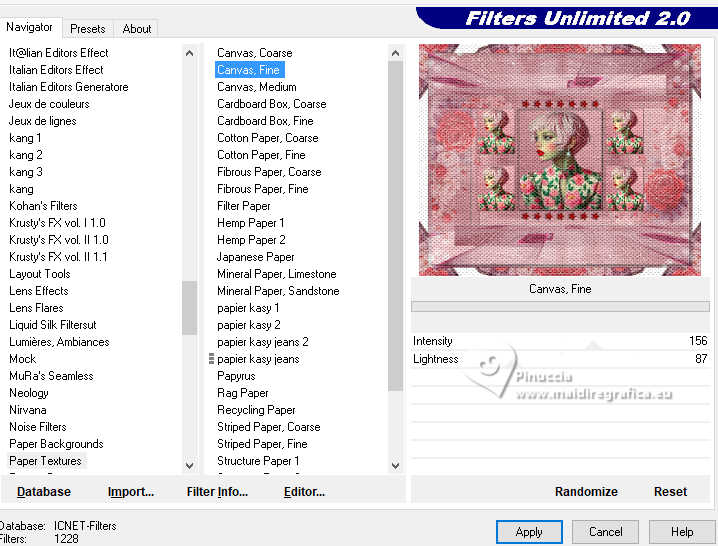Click the marker icon beside papier kasy jeans
The image size is (718, 546).
211,359
